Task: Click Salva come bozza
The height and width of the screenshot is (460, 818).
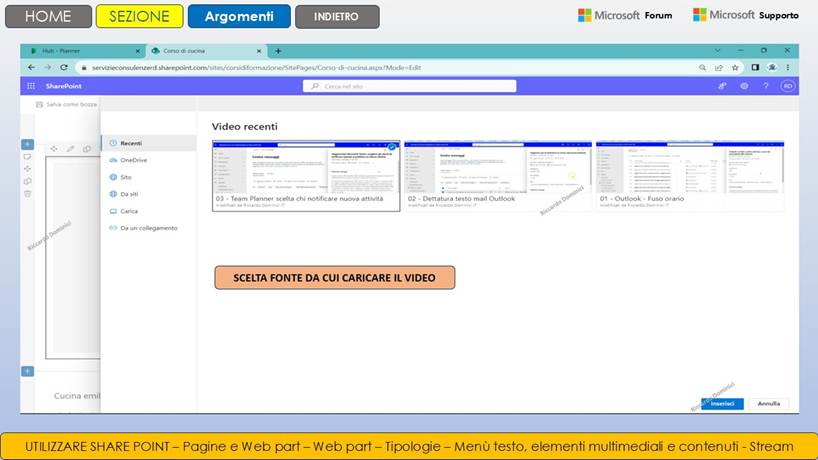Action: (x=66, y=104)
